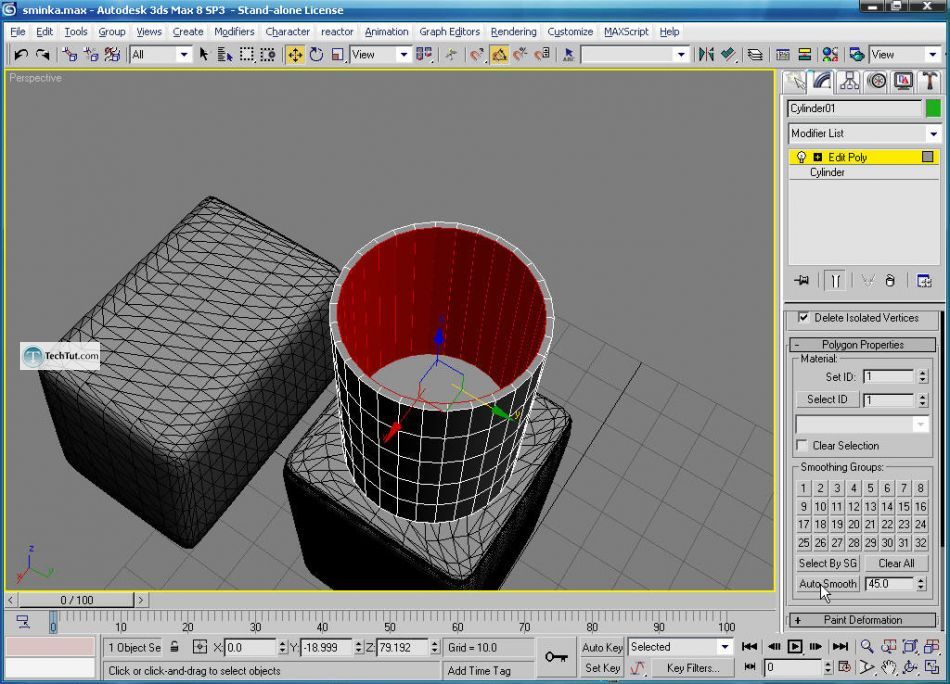Toggle Delete Isolated Vertices checkbox
The image size is (950, 684).
[x=803, y=317]
